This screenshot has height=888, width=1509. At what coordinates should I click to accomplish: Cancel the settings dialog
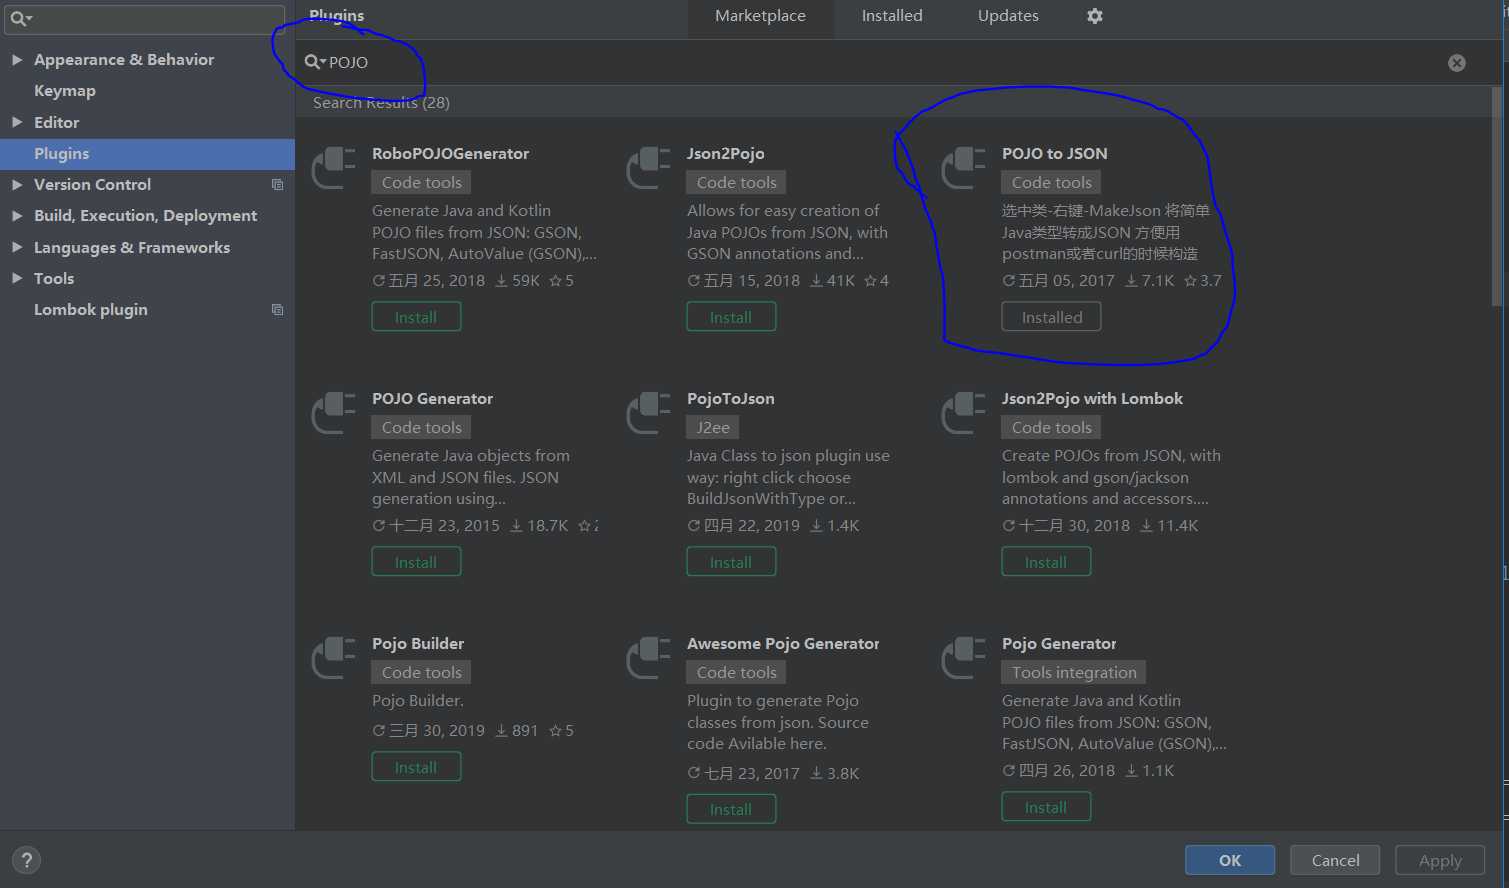click(1335, 860)
